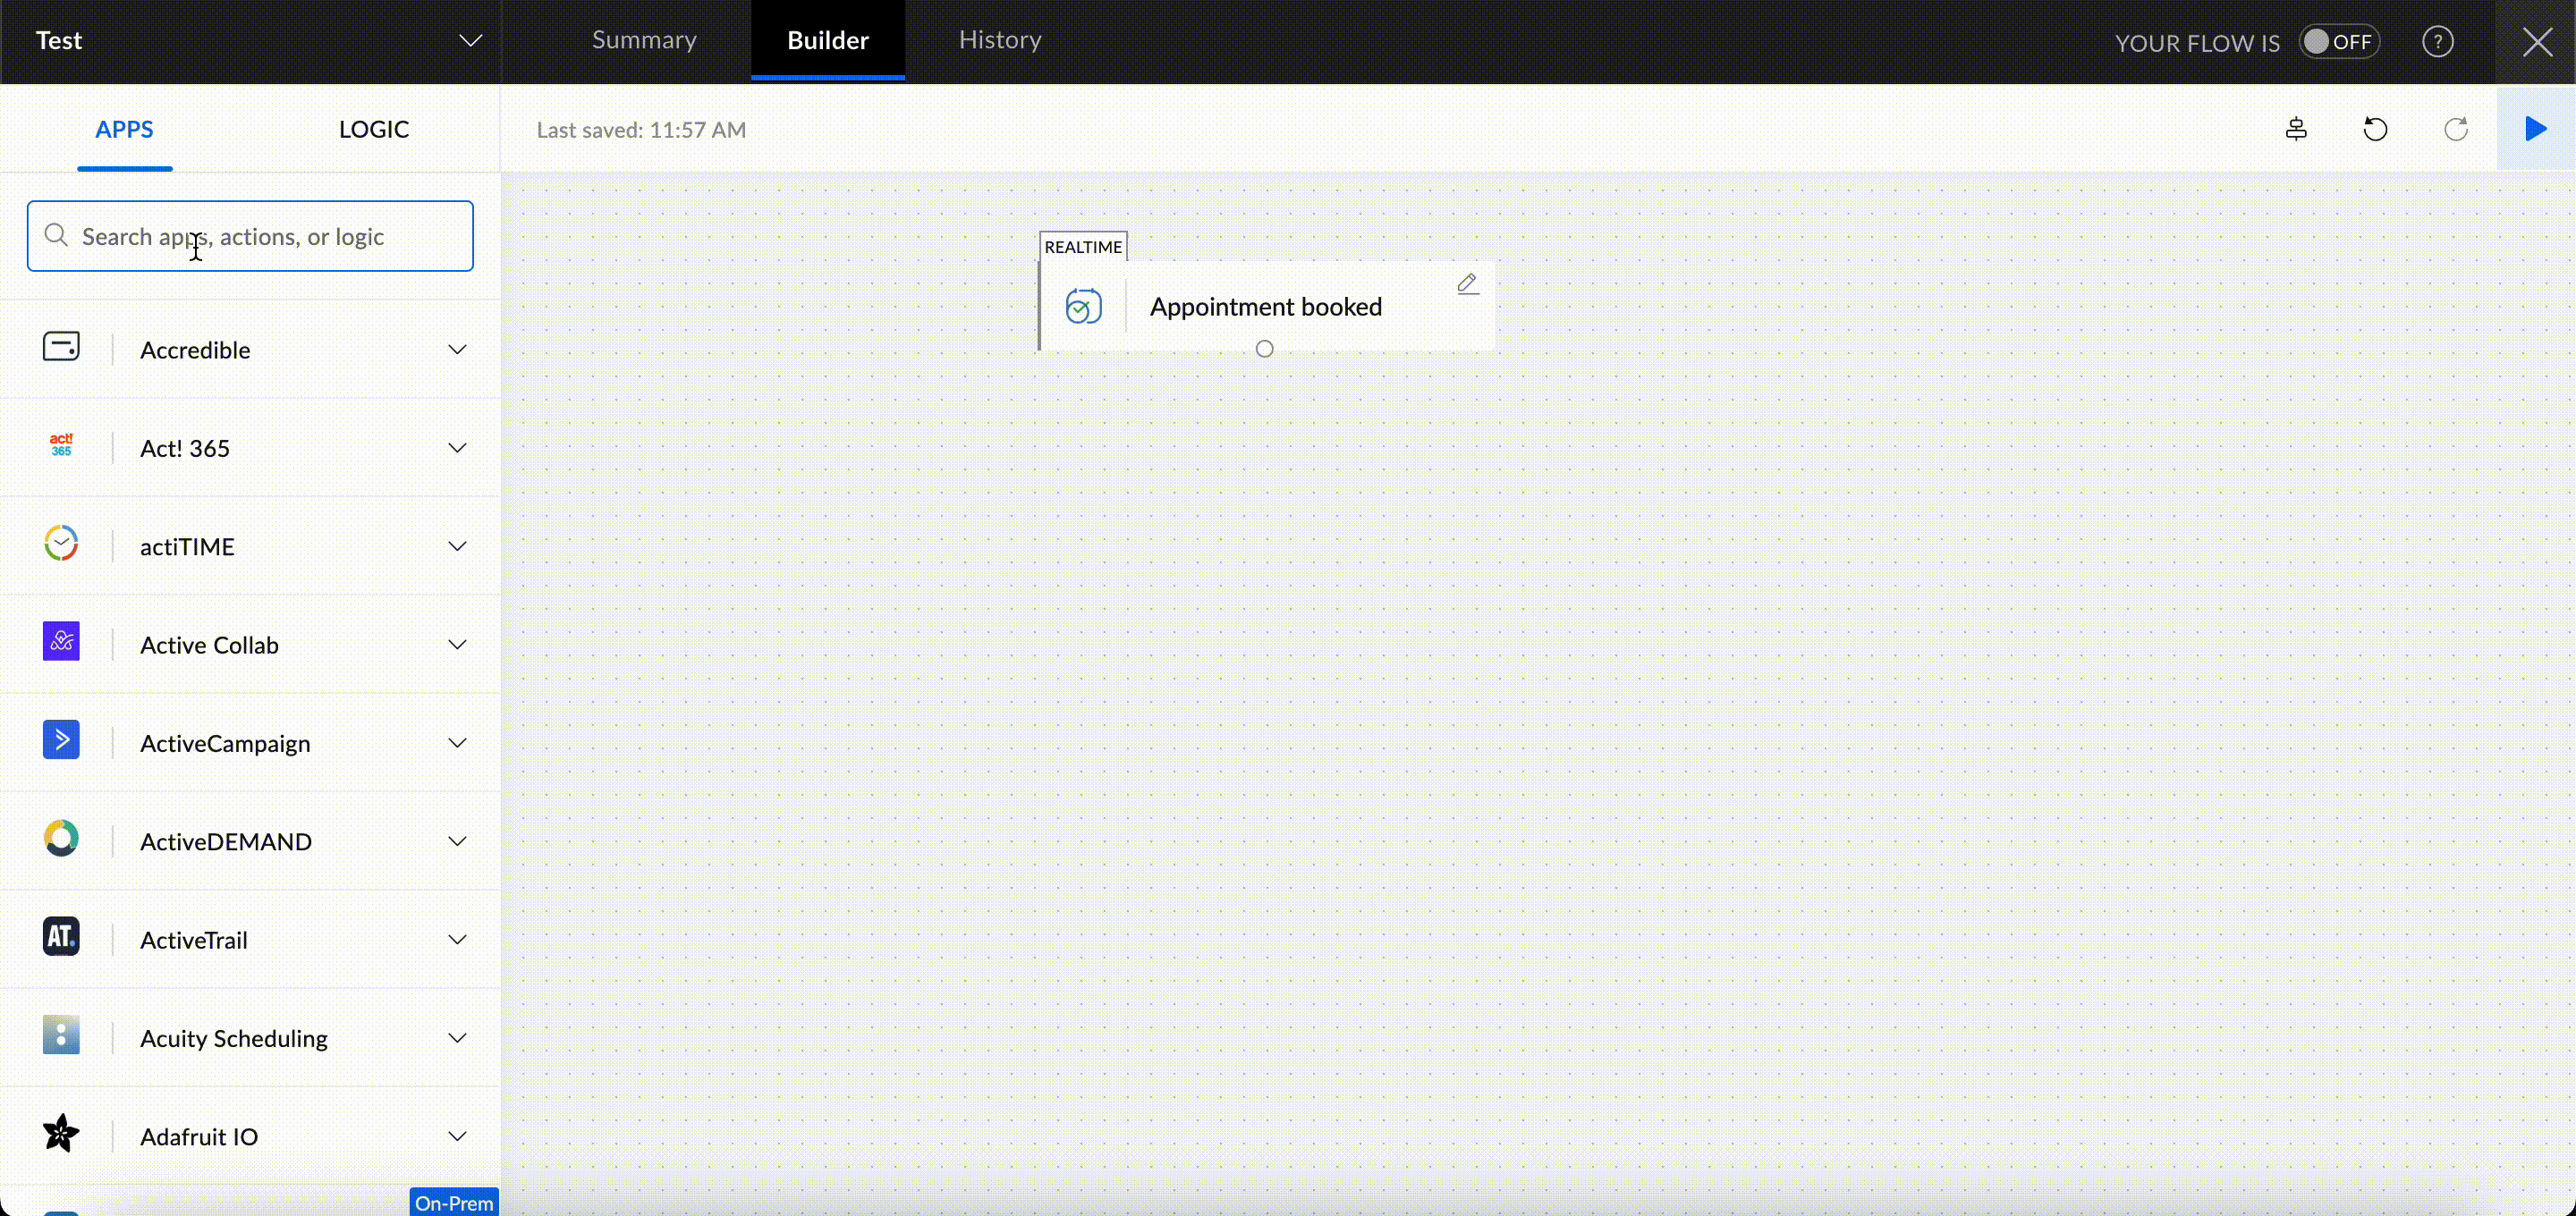Click the Appointment booked output connector

(1264, 349)
